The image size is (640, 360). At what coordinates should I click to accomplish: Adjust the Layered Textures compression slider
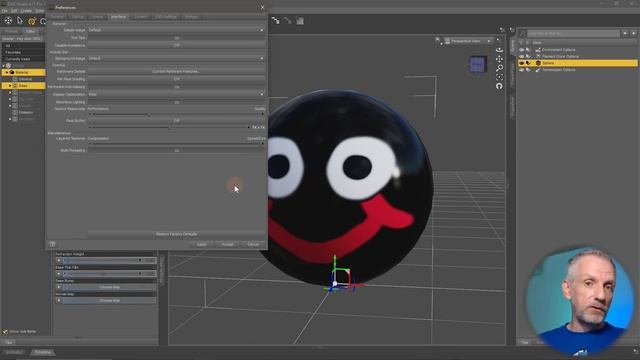click(176, 144)
